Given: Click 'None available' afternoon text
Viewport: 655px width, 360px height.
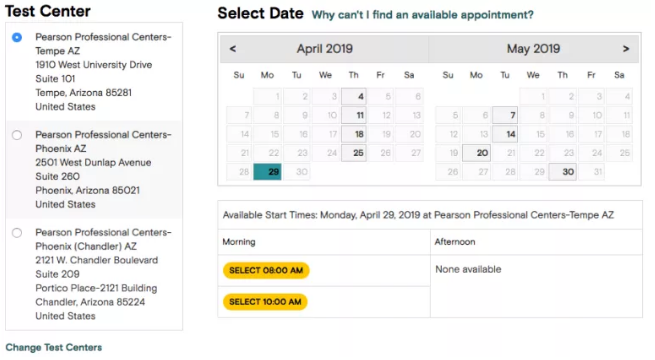Looking at the screenshot, I should coord(468,269).
